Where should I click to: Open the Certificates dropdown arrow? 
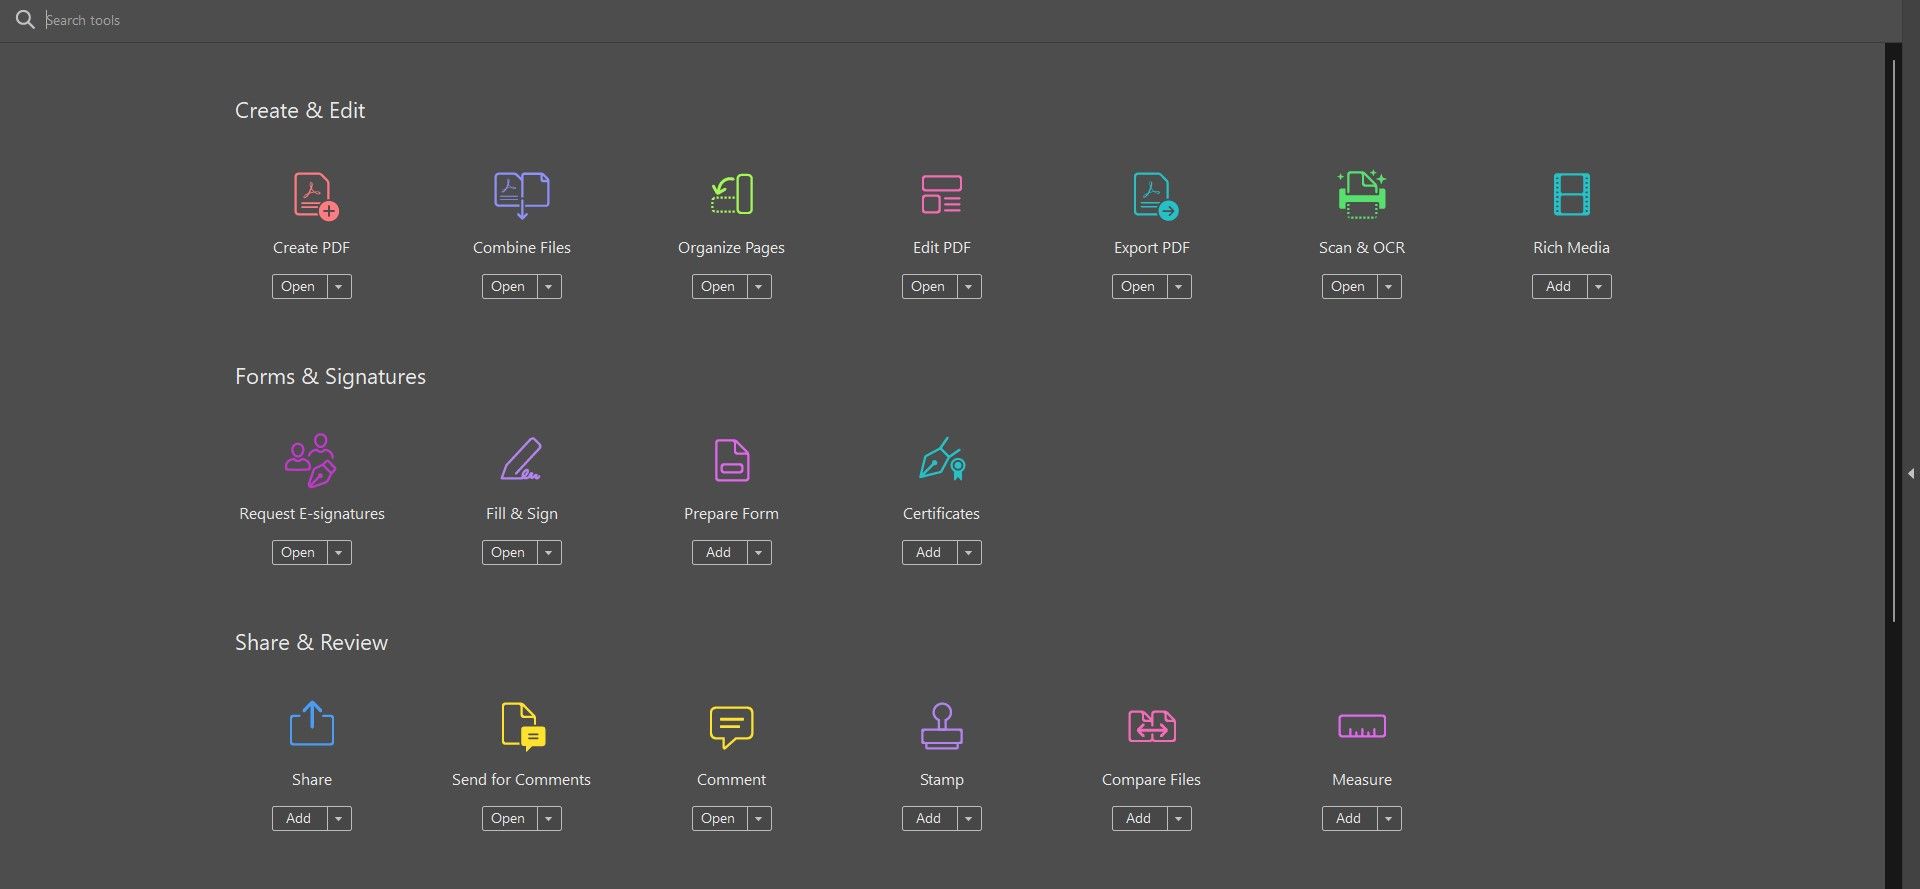pyautogui.click(x=969, y=553)
